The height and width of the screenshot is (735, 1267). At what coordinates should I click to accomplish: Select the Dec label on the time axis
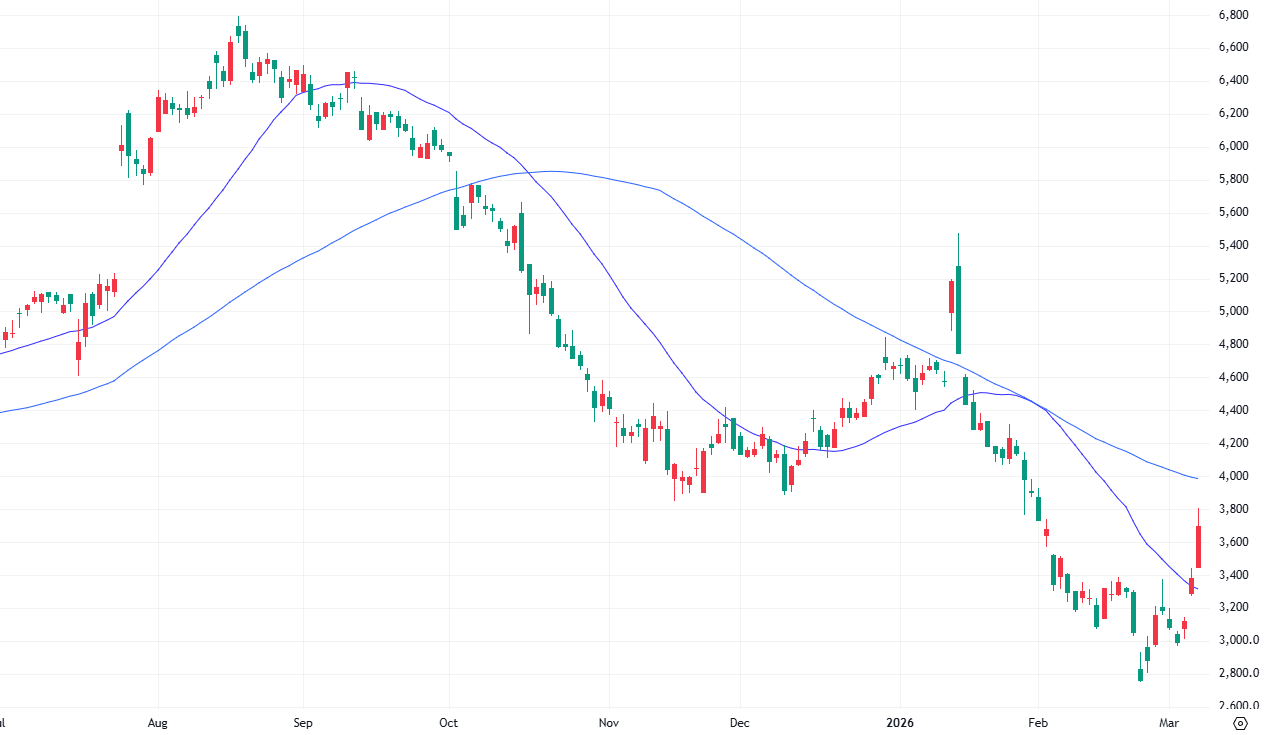740,722
